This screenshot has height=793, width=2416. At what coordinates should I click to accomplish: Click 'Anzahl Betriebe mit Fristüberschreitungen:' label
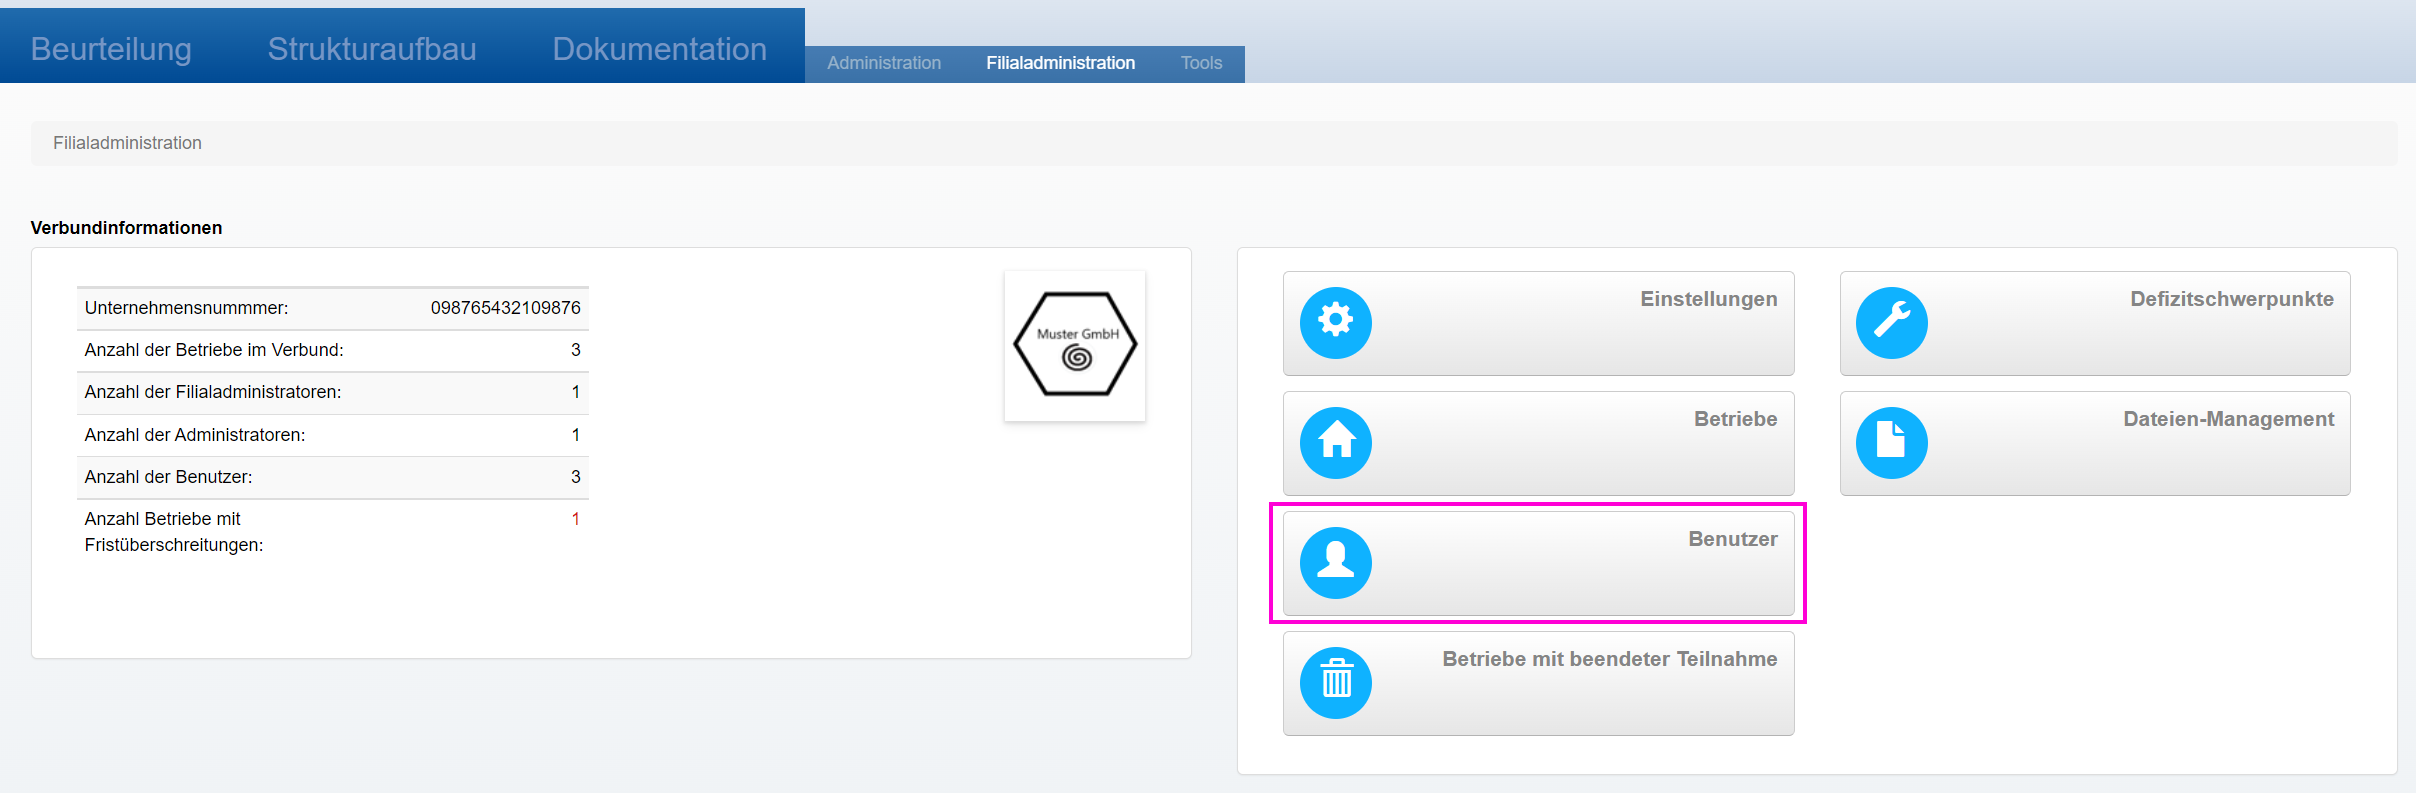pyautogui.click(x=174, y=532)
